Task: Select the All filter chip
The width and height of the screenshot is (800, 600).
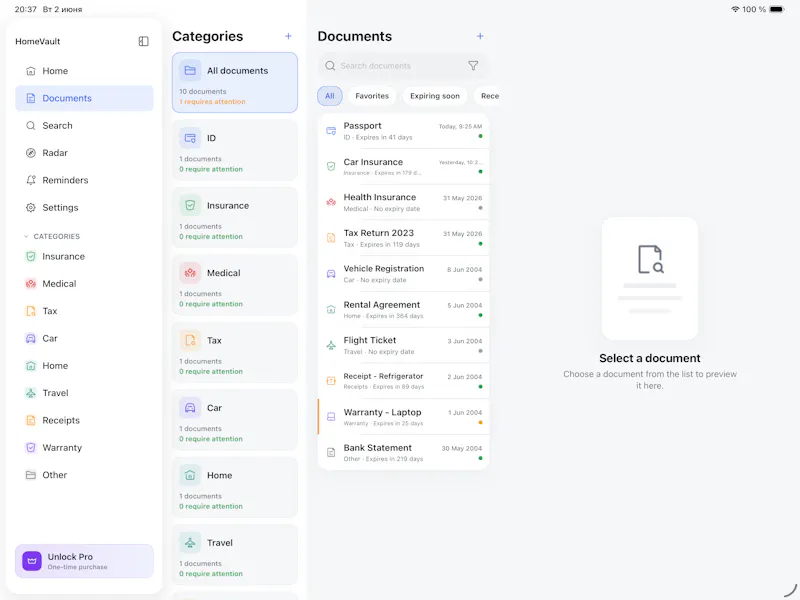Action: point(330,96)
